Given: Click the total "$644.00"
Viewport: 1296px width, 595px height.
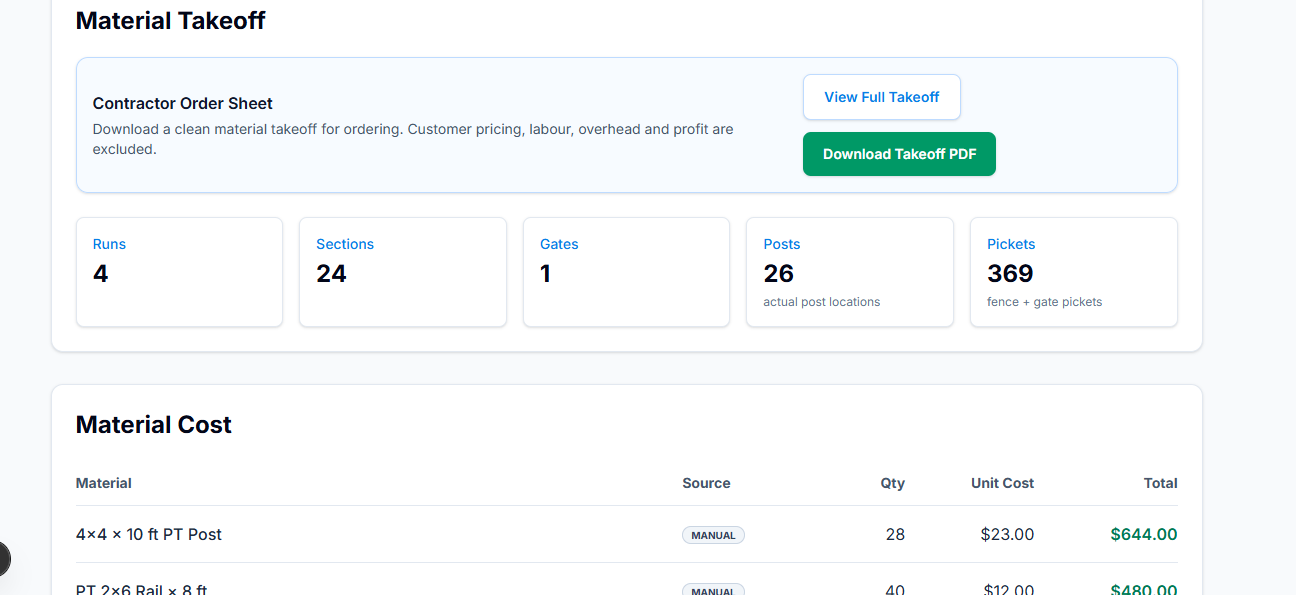Looking at the screenshot, I should pos(1144,534).
